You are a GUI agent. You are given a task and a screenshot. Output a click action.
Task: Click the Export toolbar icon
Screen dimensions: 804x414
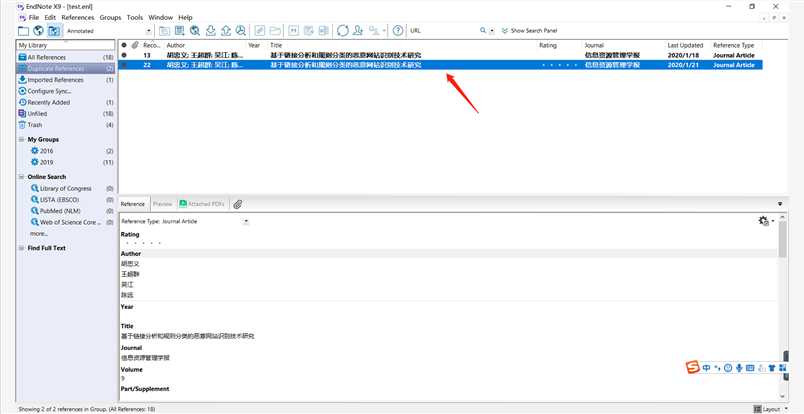(x=226, y=31)
